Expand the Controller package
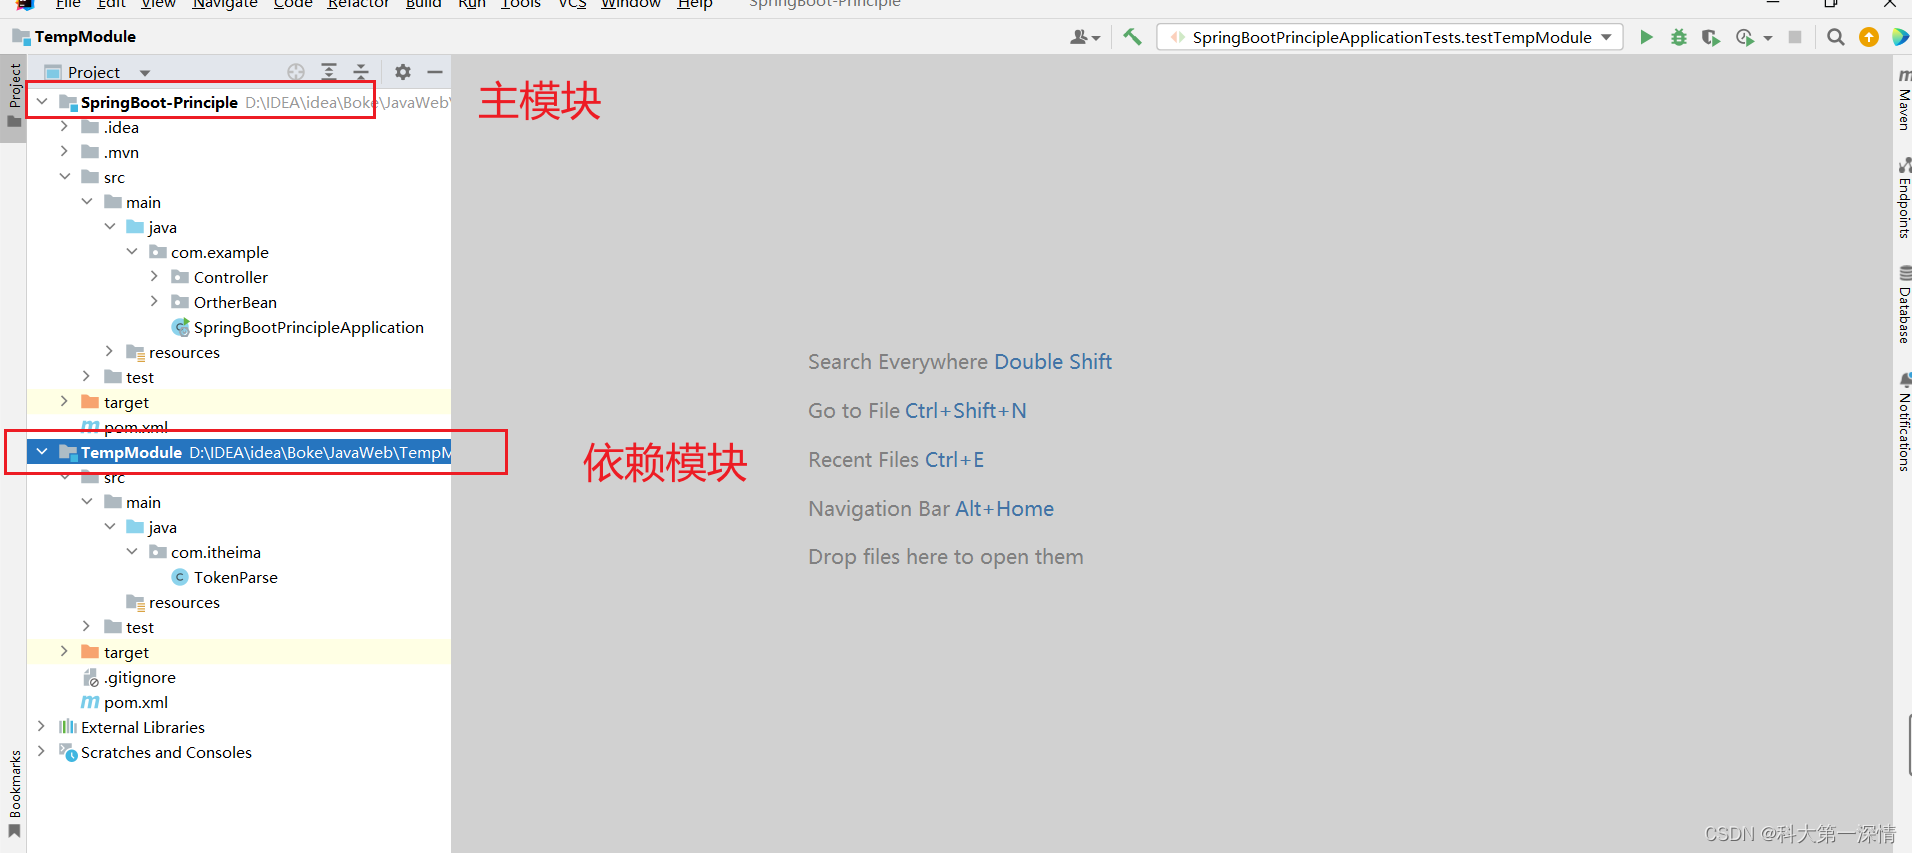The width and height of the screenshot is (1912, 853). point(154,277)
